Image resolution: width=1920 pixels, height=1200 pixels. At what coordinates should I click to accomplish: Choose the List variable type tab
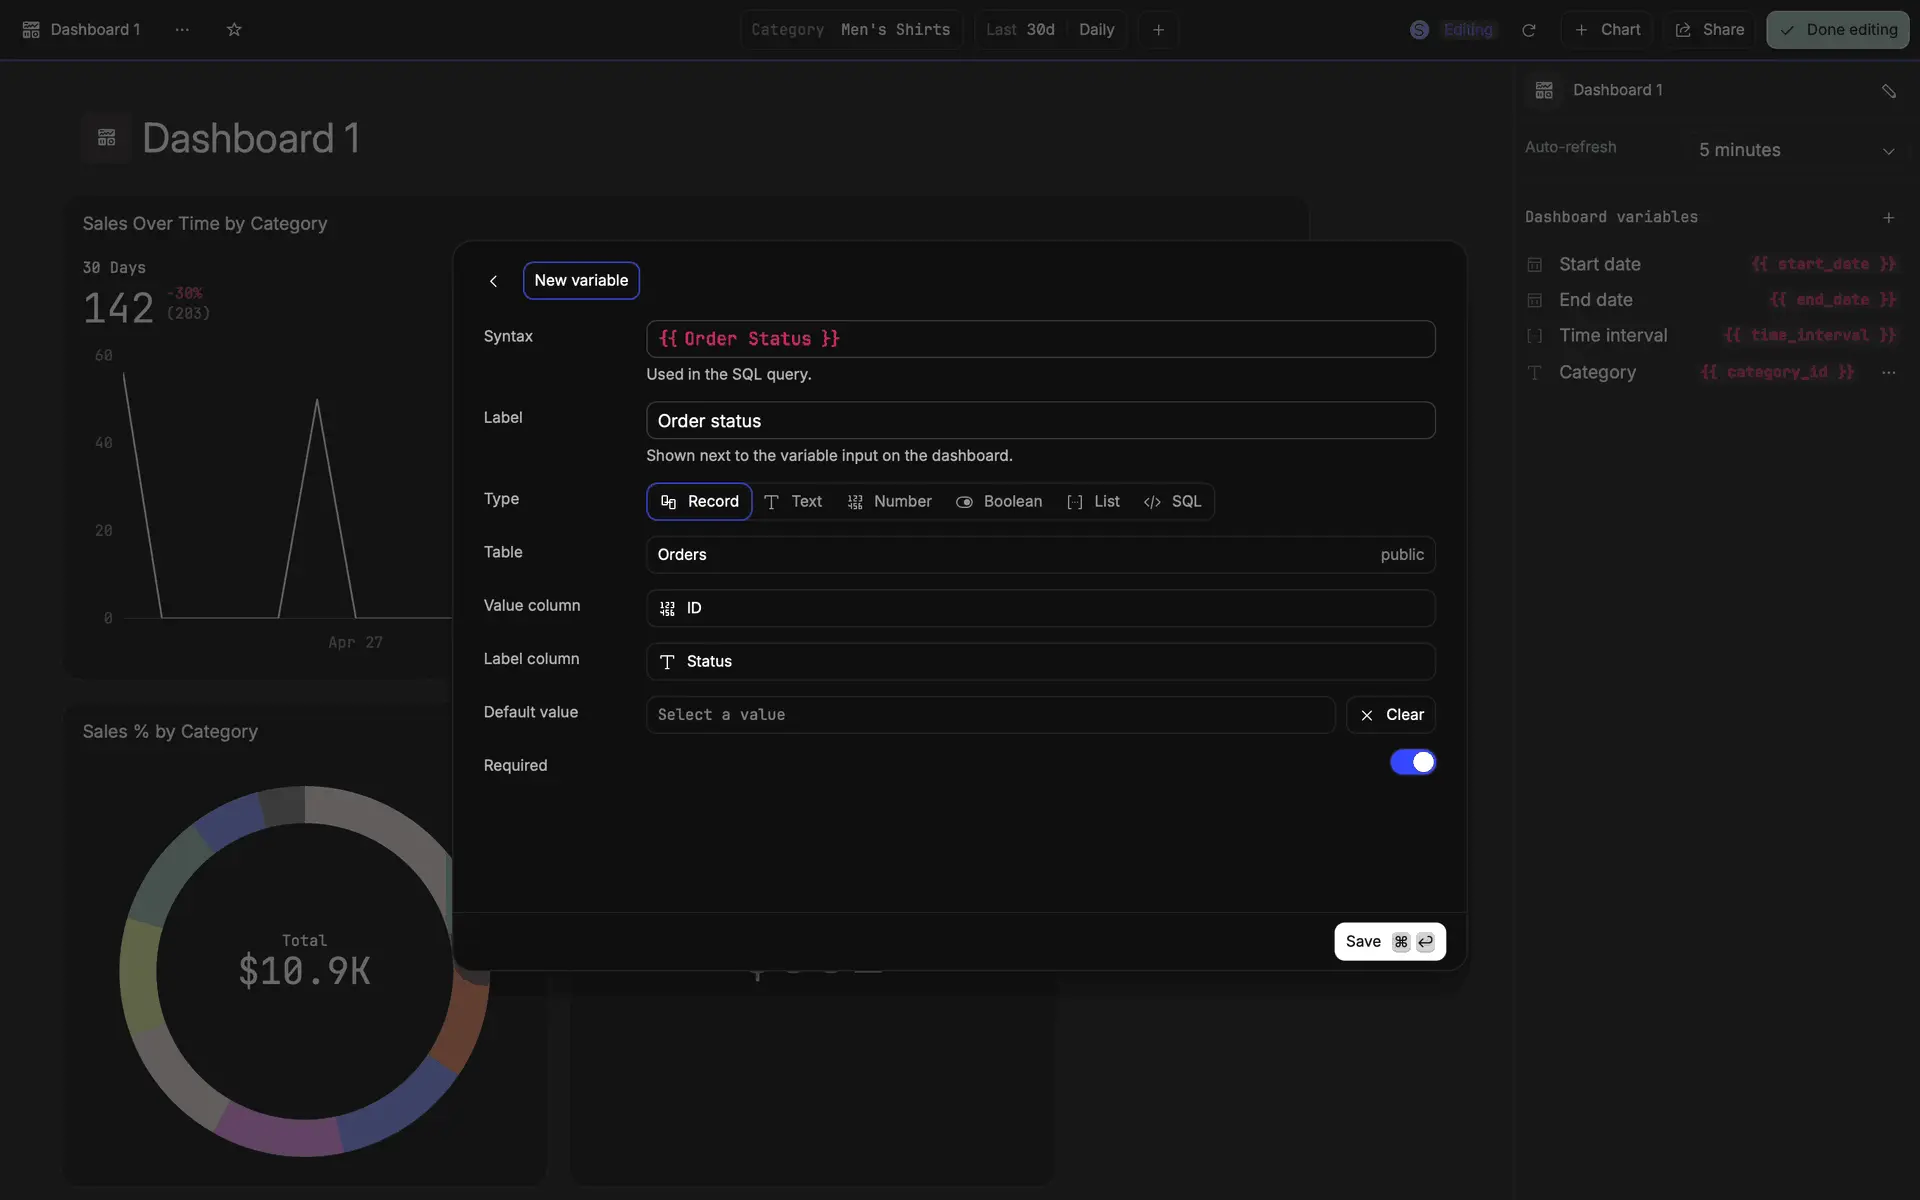(x=1093, y=502)
